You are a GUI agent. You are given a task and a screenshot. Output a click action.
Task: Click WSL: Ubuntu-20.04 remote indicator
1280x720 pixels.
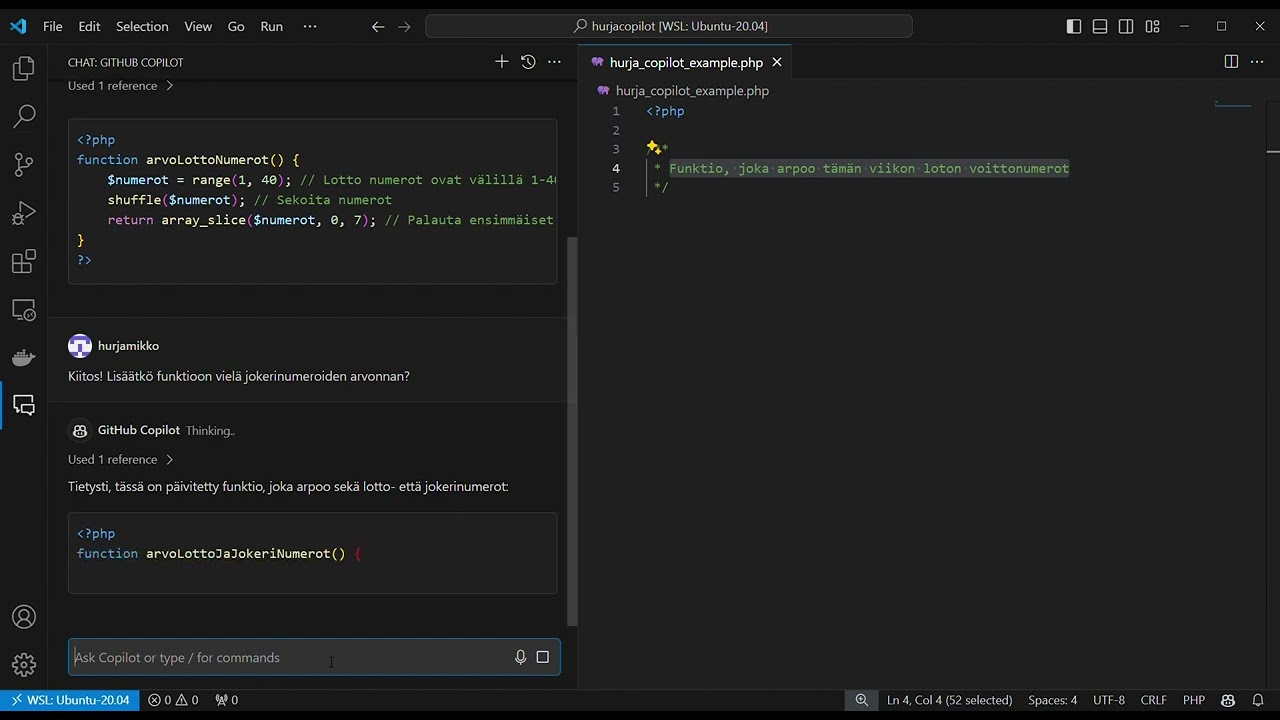coord(69,700)
